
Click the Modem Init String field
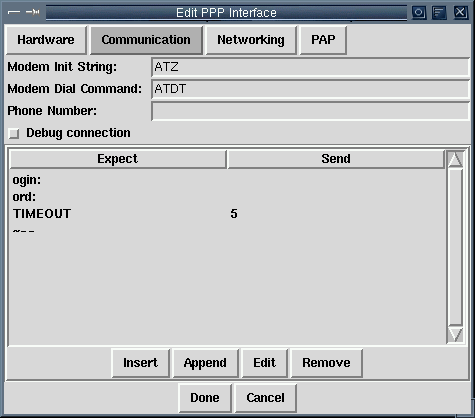coord(310,67)
